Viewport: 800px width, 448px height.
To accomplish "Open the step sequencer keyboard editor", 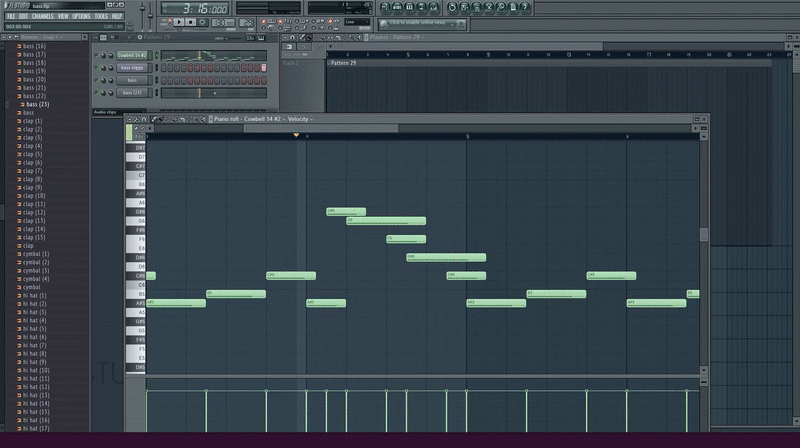I will click(261, 38).
